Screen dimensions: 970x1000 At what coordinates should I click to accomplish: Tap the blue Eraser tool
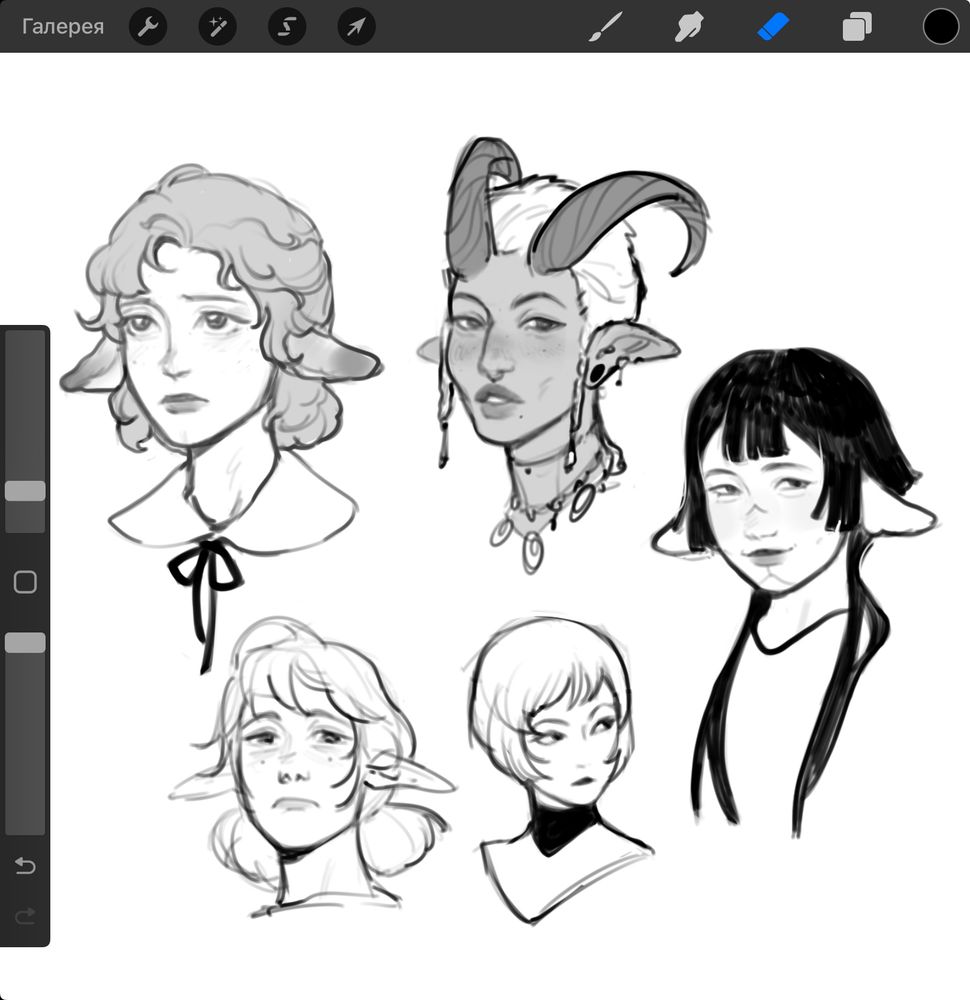point(773,27)
